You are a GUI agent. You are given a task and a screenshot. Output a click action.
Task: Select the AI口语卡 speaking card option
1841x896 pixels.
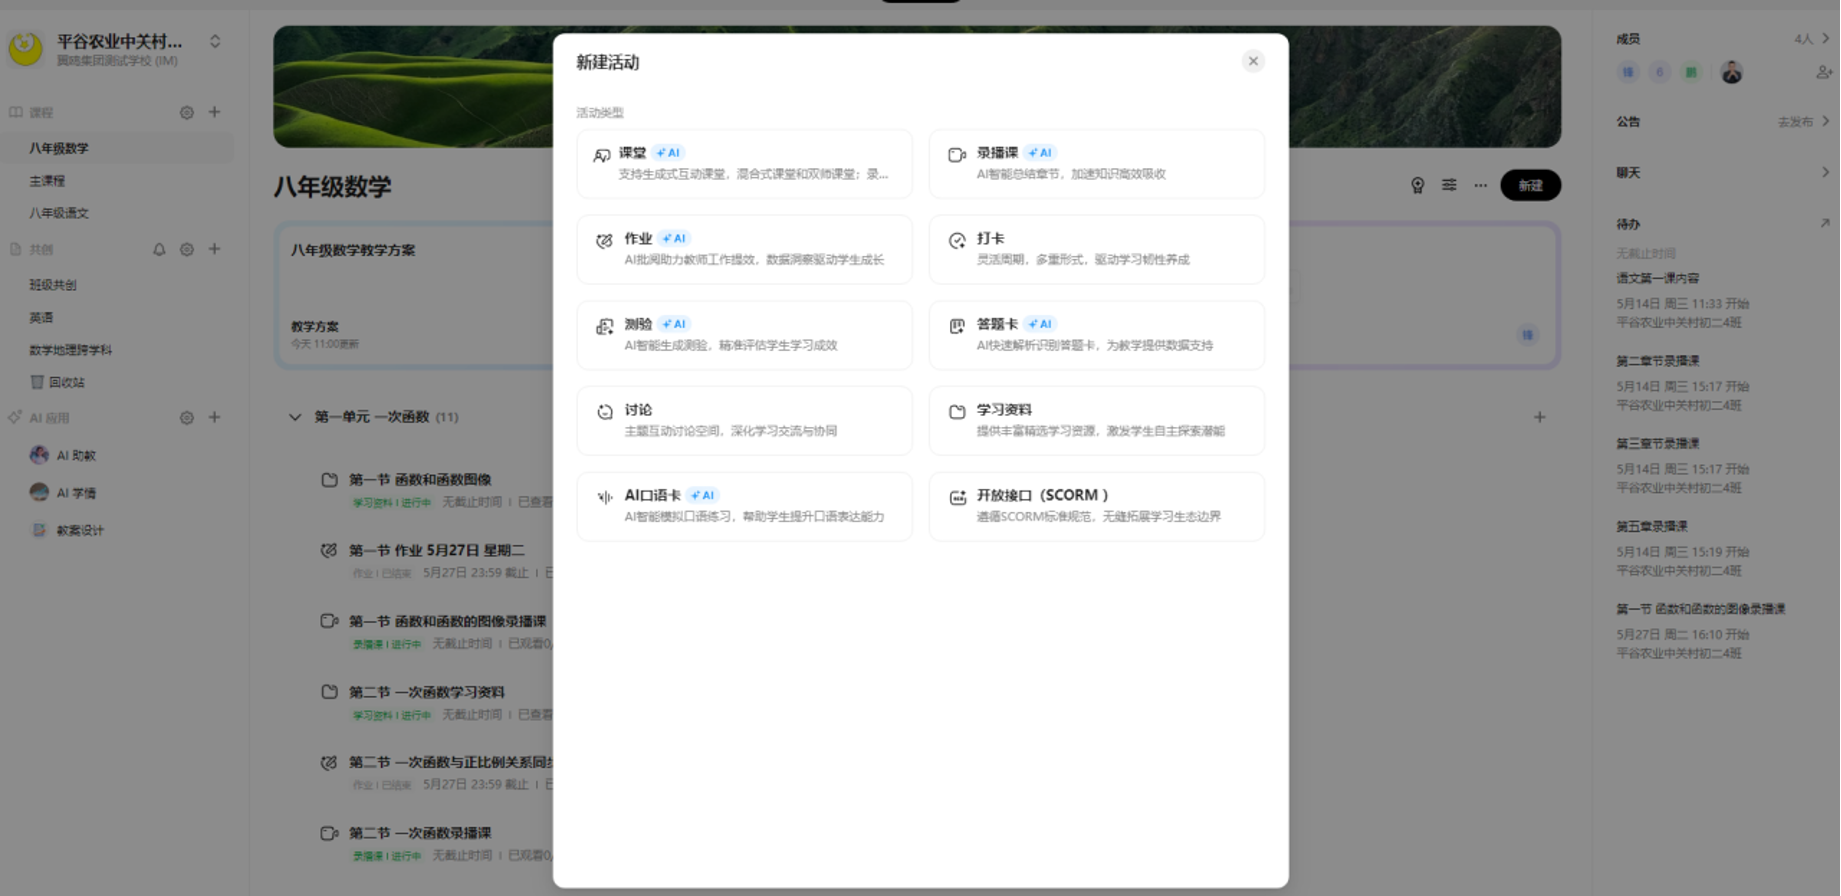click(x=744, y=506)
